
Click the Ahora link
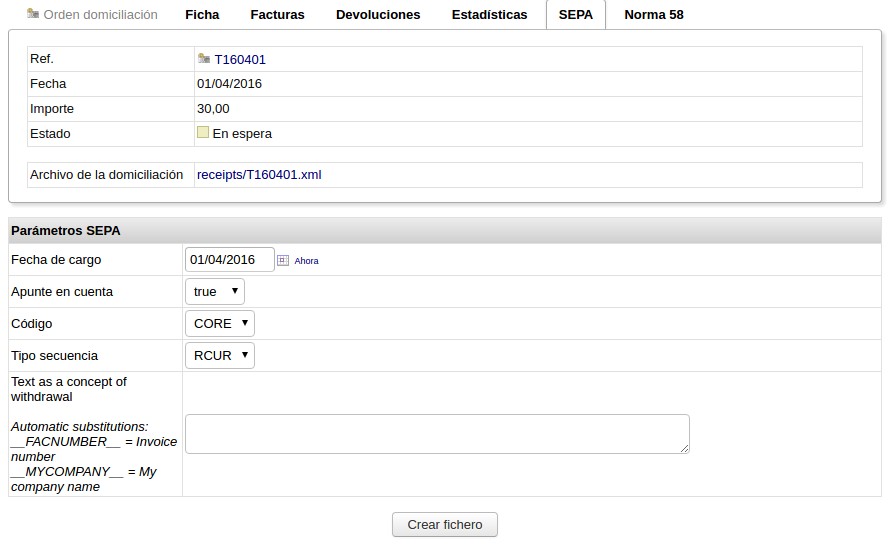pos(306,261)
